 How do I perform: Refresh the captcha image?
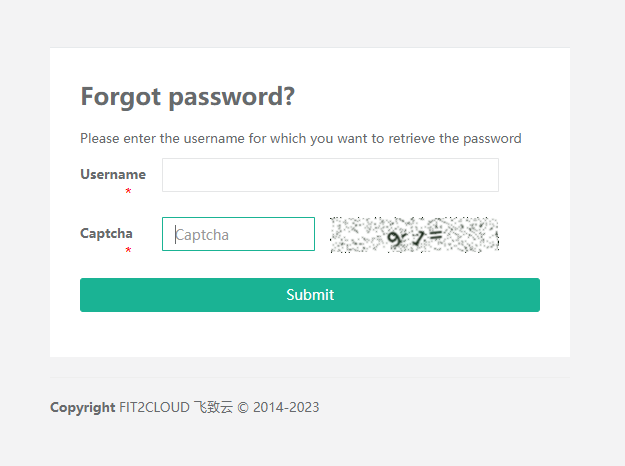click(x=414, y=235)
